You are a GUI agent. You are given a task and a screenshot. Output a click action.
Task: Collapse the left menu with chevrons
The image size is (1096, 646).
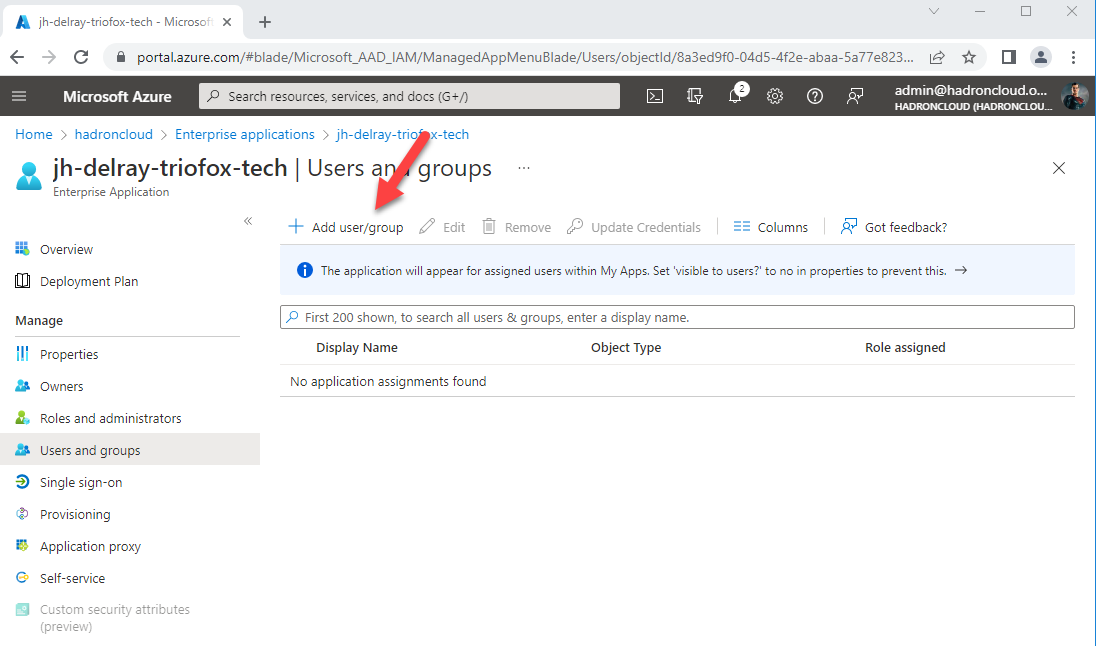click(x=248, y=221)
